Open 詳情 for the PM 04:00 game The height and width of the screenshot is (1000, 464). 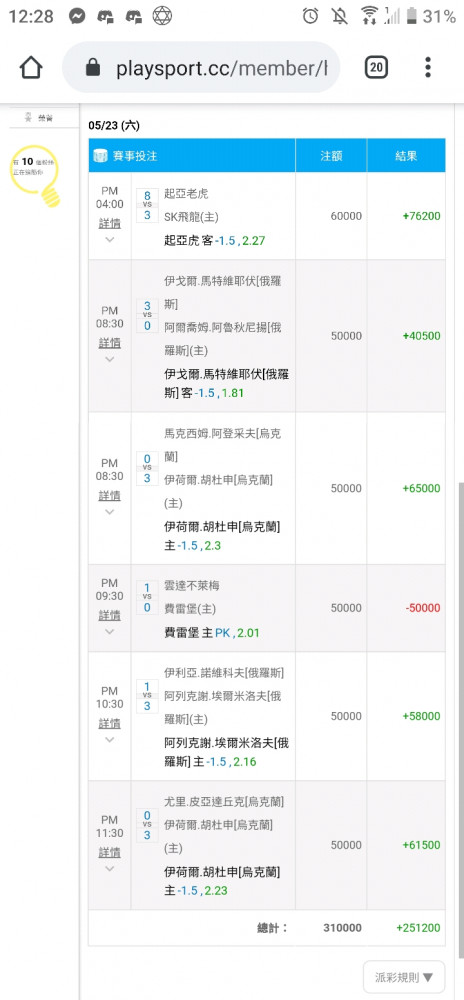coord(110,223)
